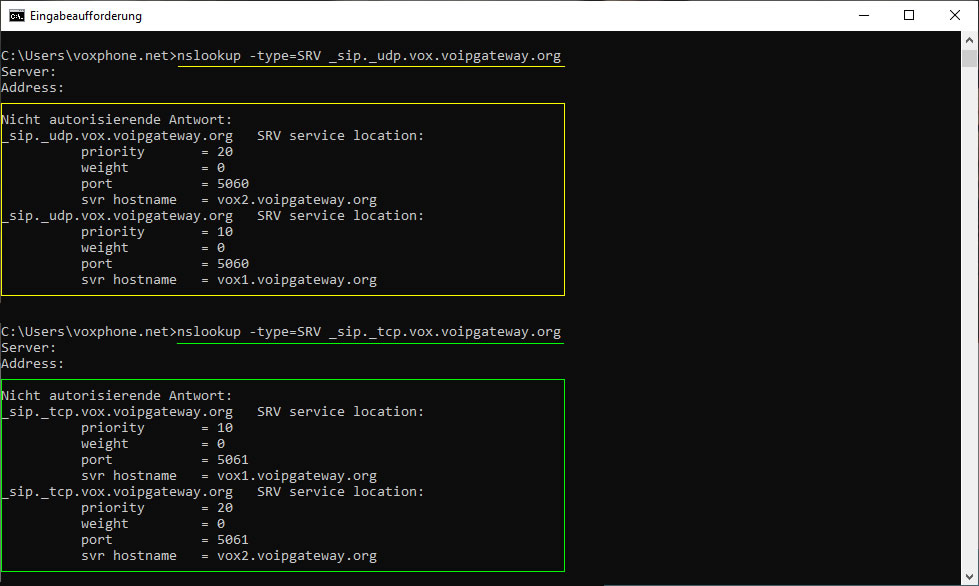
Task: Click the Eingabeaufforderung title text
Action: tap(86, 16)
